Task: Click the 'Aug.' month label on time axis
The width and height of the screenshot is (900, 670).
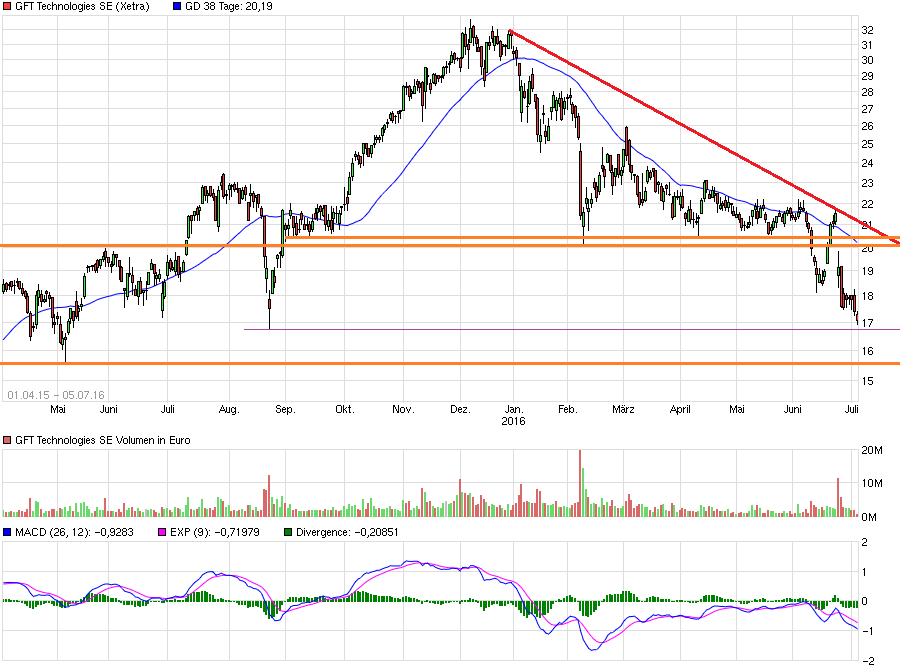Action: [x=229, y=409]
